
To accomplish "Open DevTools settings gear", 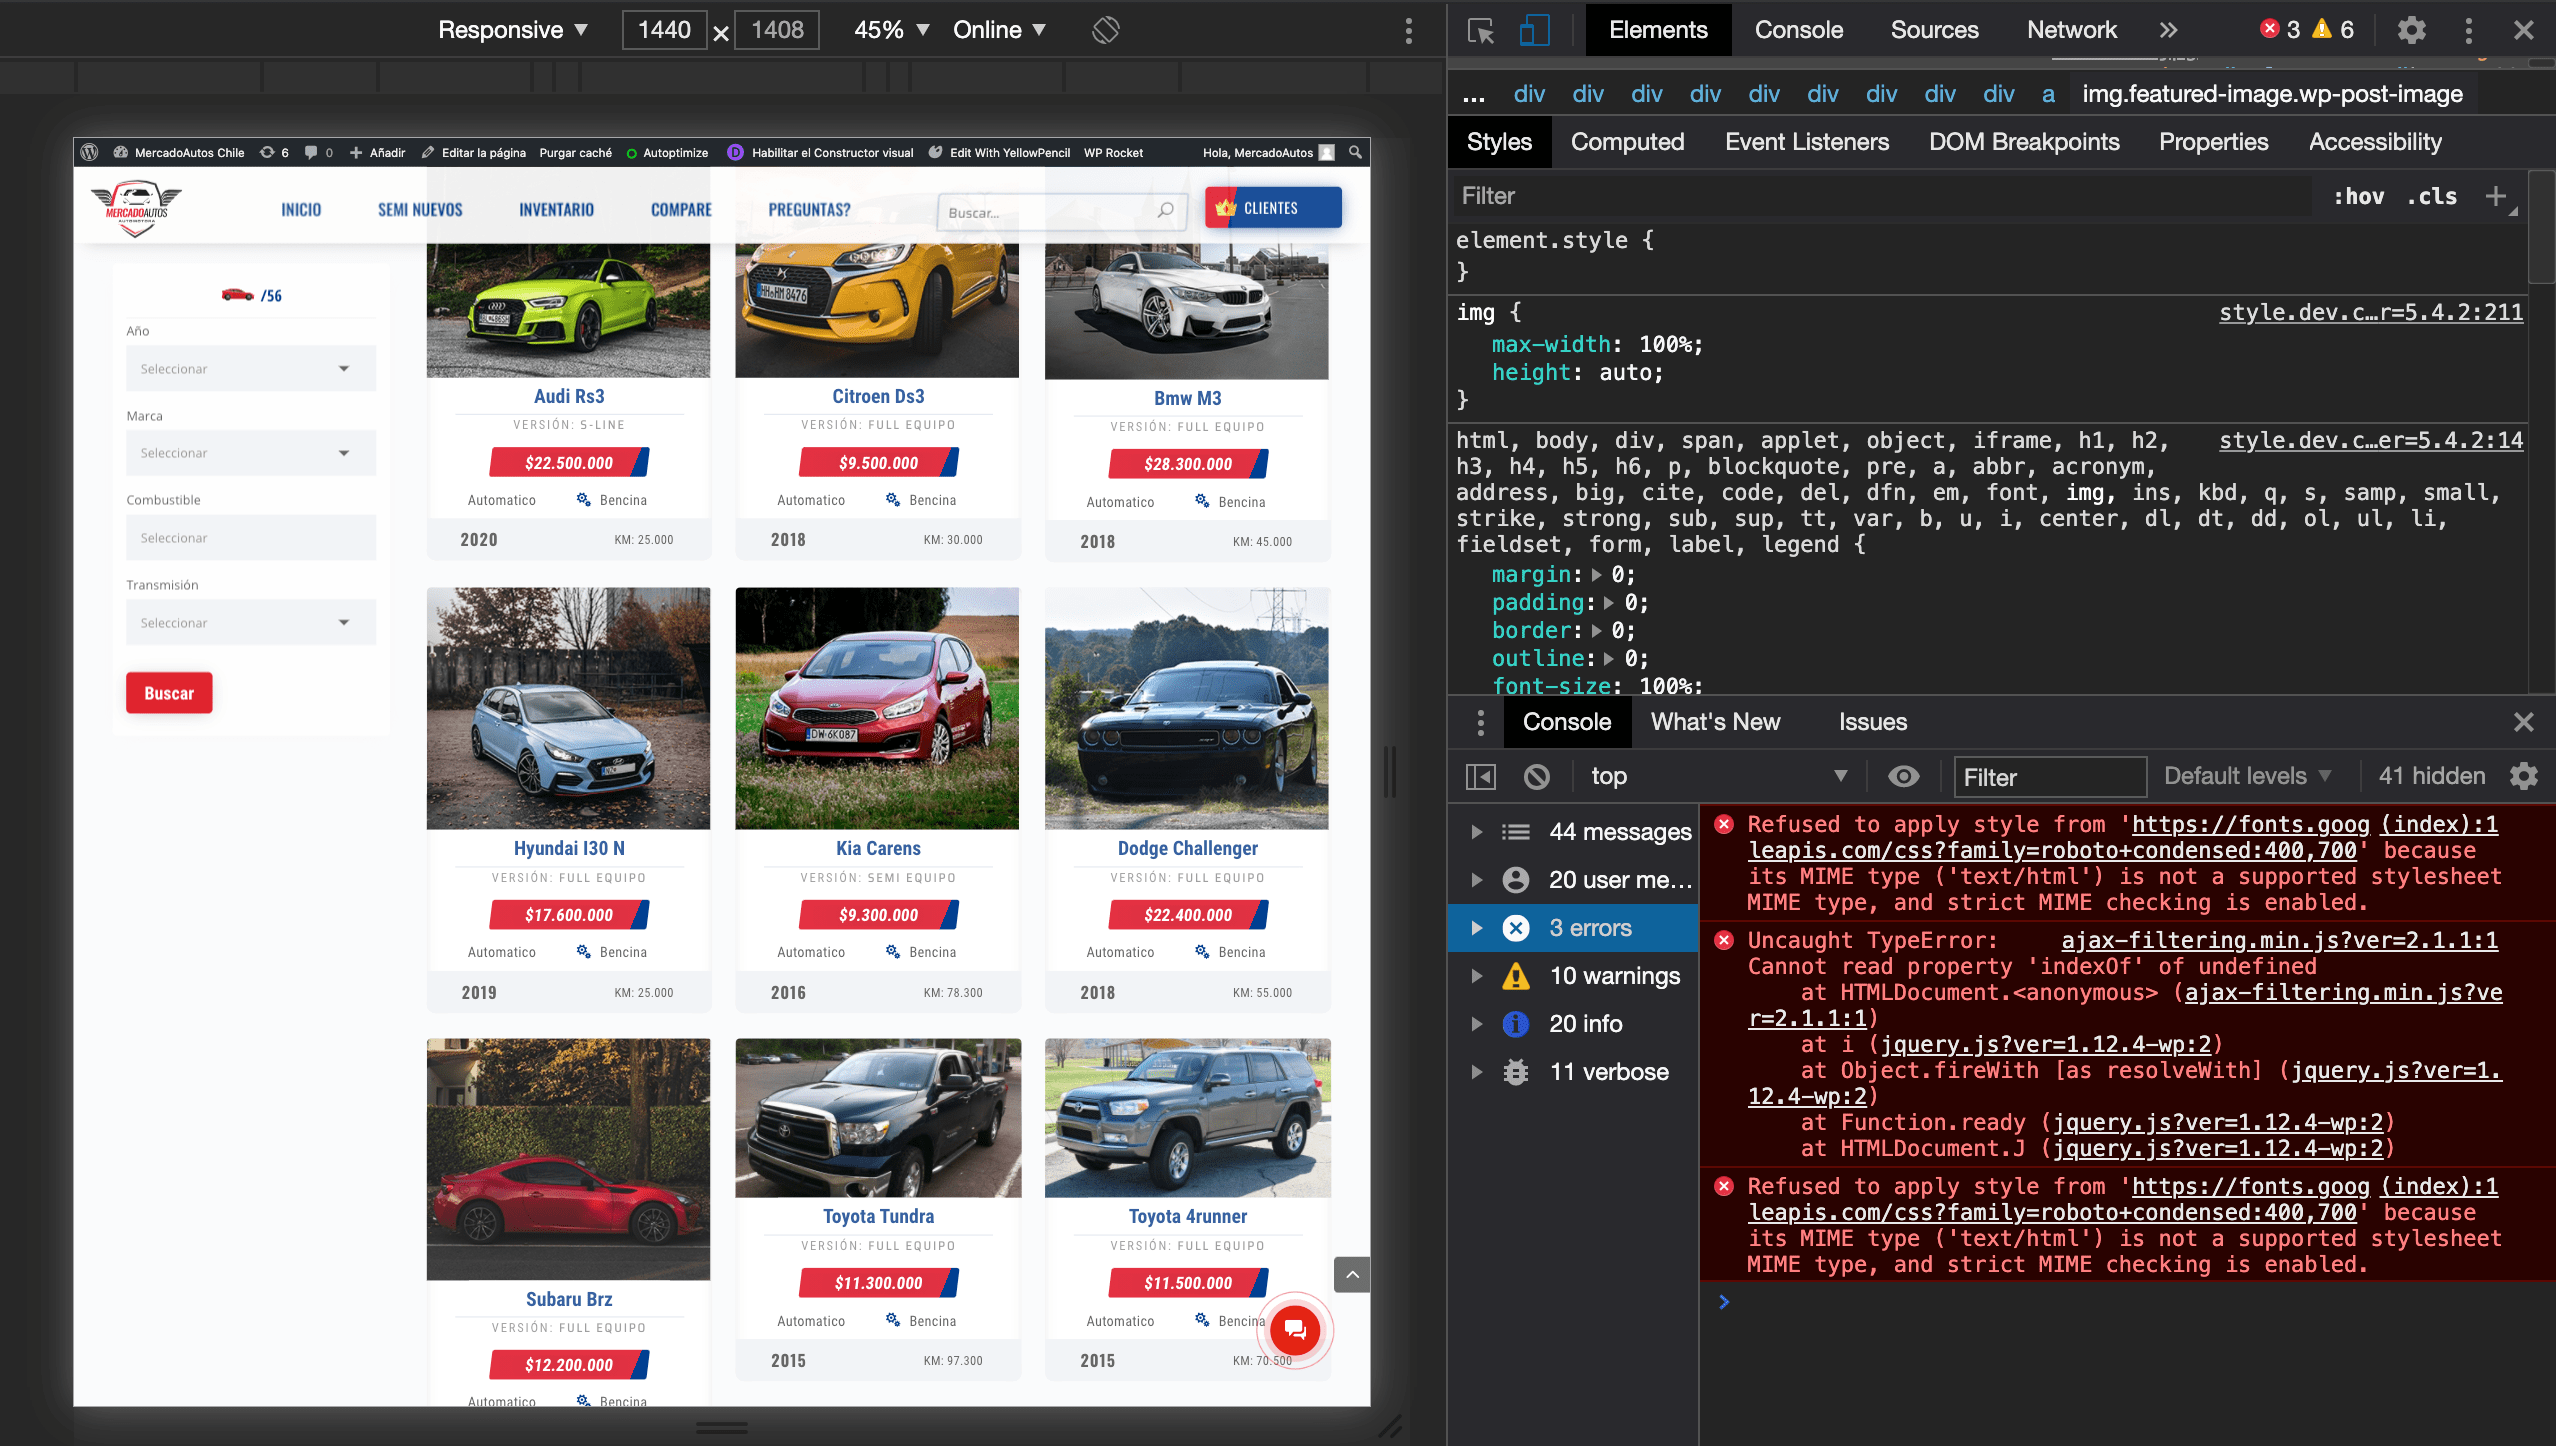I will click(2412, 30).
